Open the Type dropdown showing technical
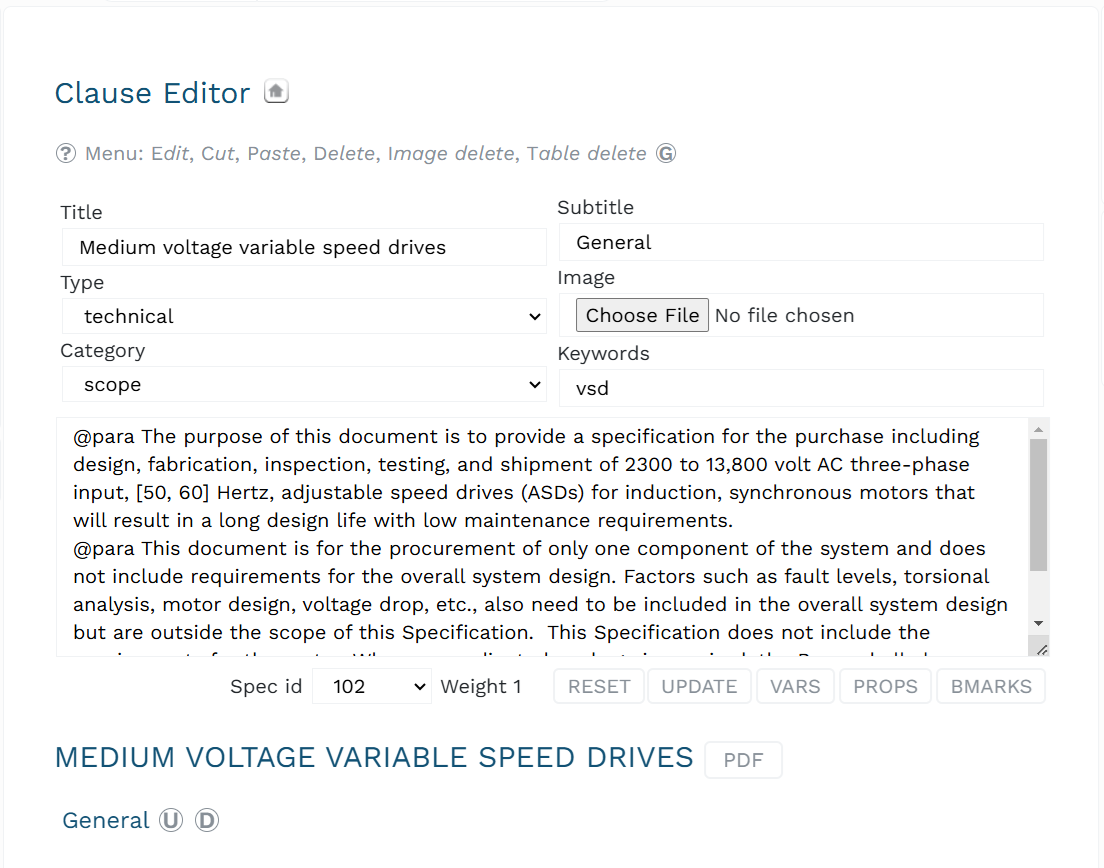The height and width of the screenshot is (868, 1104). coord(304,316)
